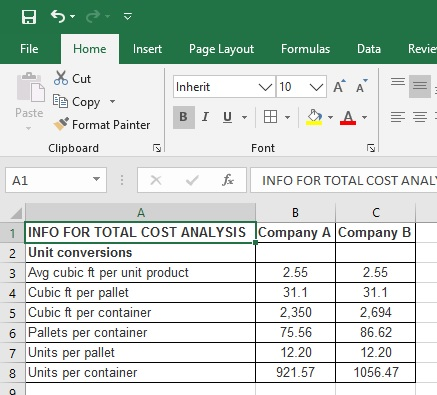Select cell B5 containing 2,350
This screenshot has width=437, height=395.
[x=295, y=313]
